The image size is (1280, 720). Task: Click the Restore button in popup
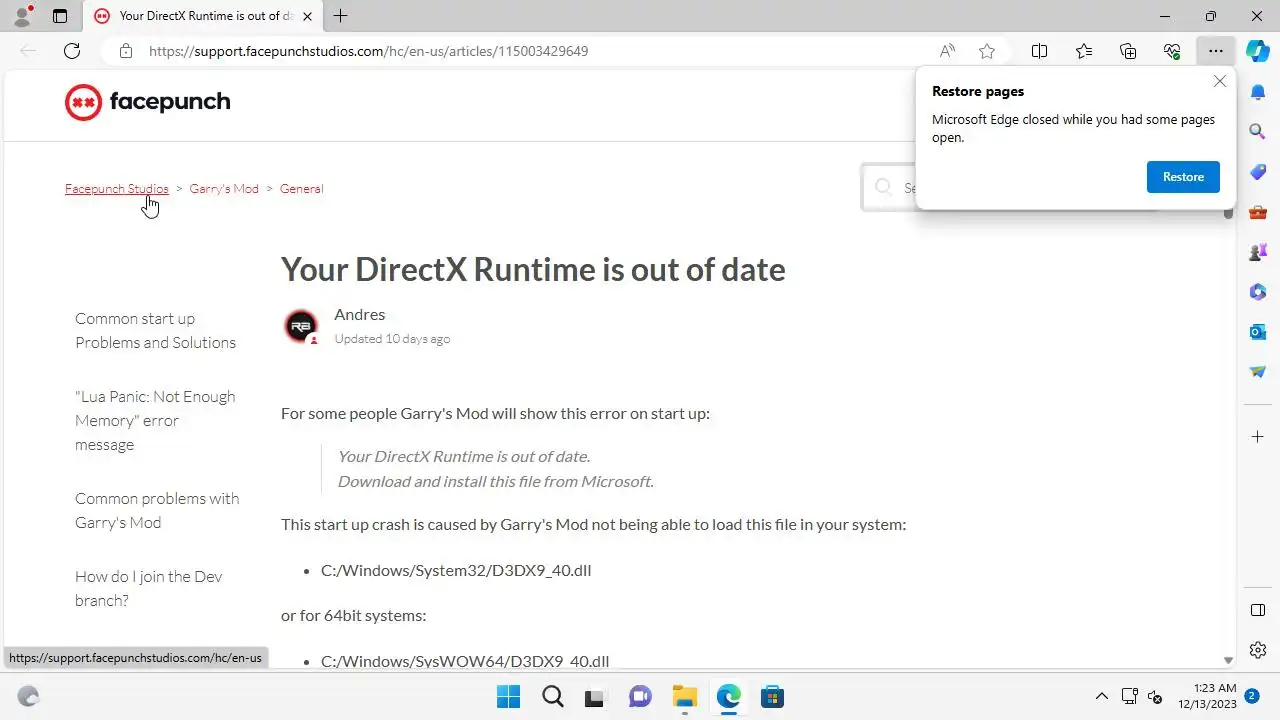(x=1183, y=177)
